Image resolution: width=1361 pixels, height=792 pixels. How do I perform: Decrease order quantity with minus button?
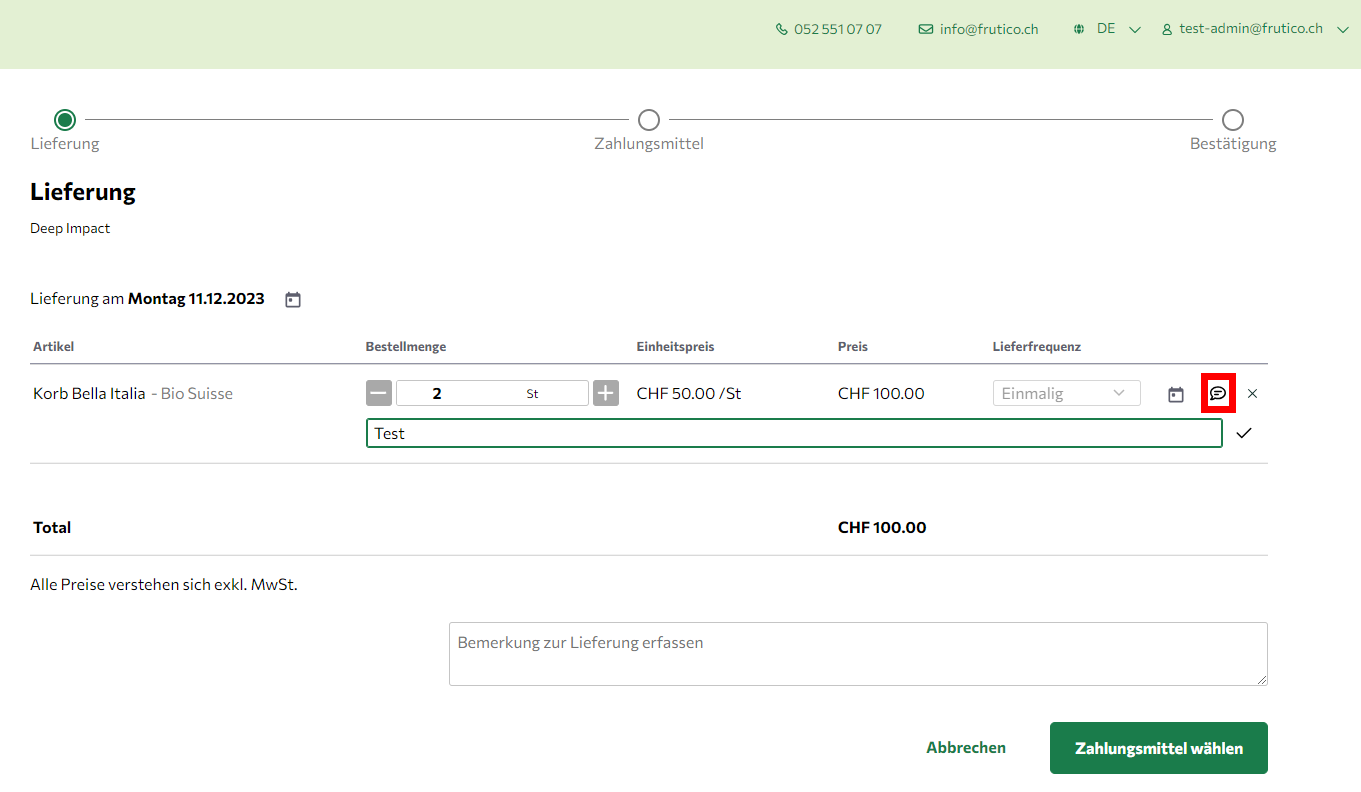point(379,393)
